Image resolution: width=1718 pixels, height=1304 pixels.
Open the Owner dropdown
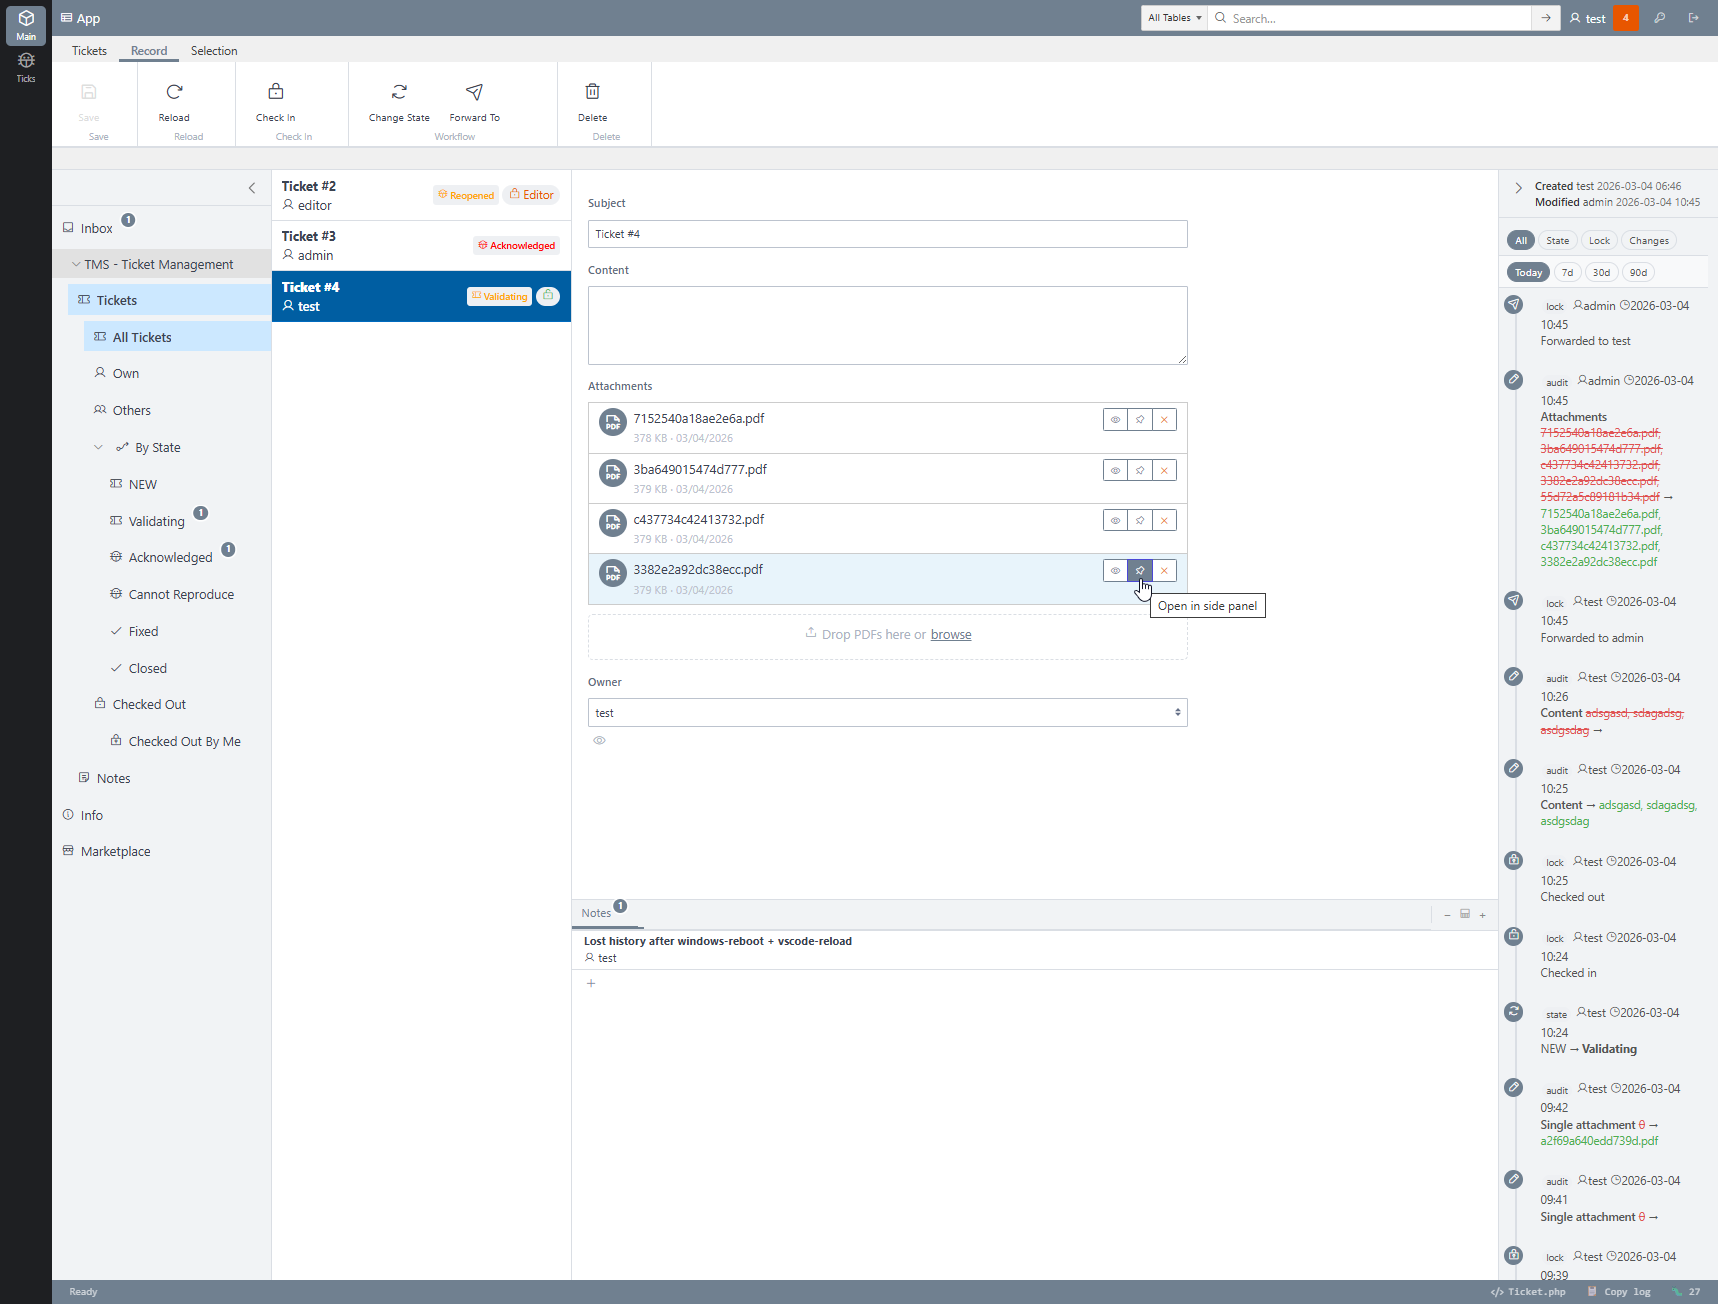coord(887,713)
